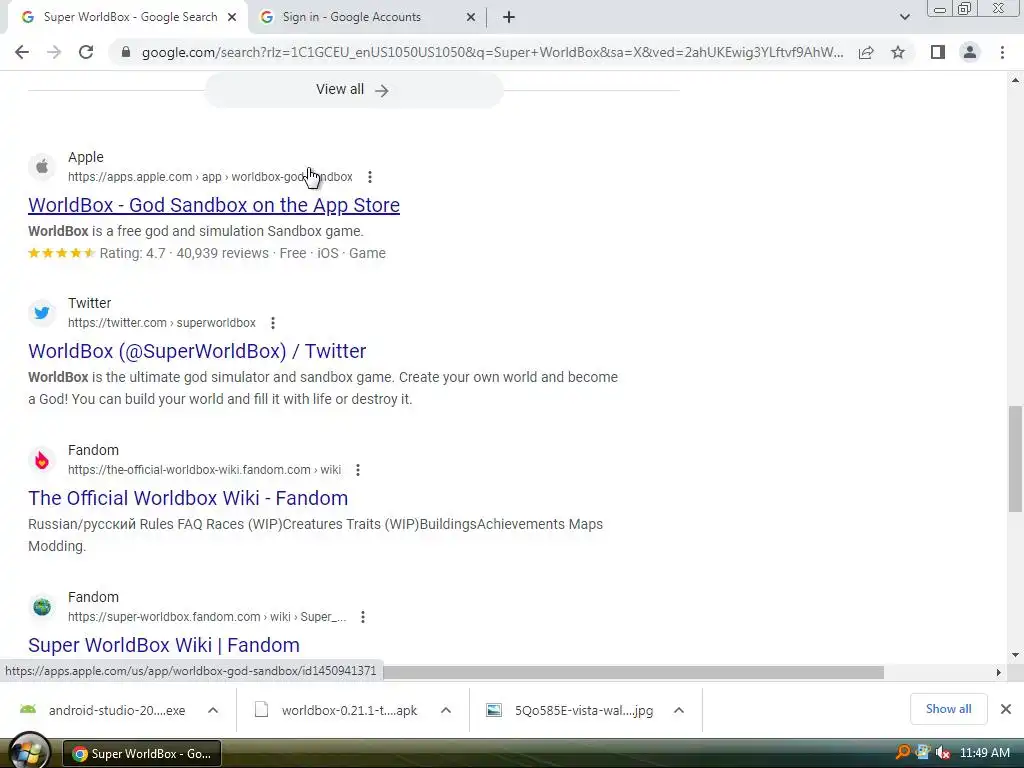Click the muted volume tray icon

942,752
